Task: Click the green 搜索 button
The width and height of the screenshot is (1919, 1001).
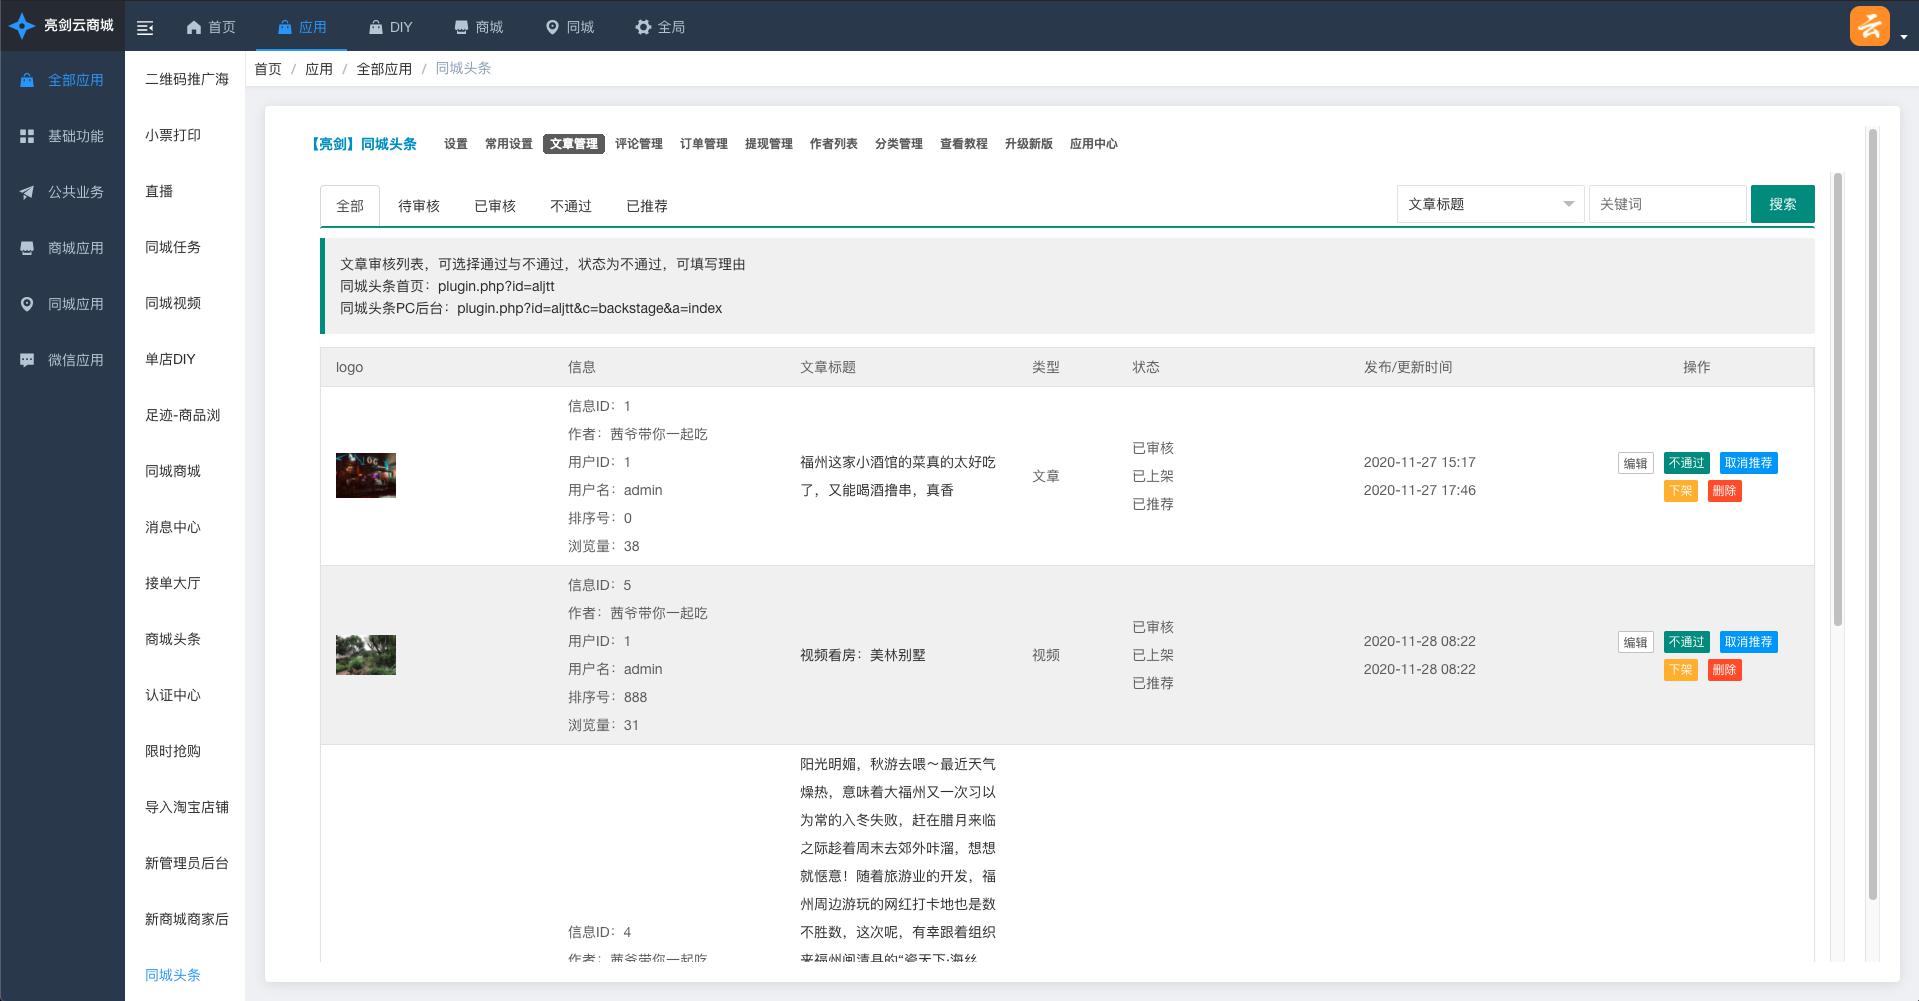Action: click(x=1782, y=204)
